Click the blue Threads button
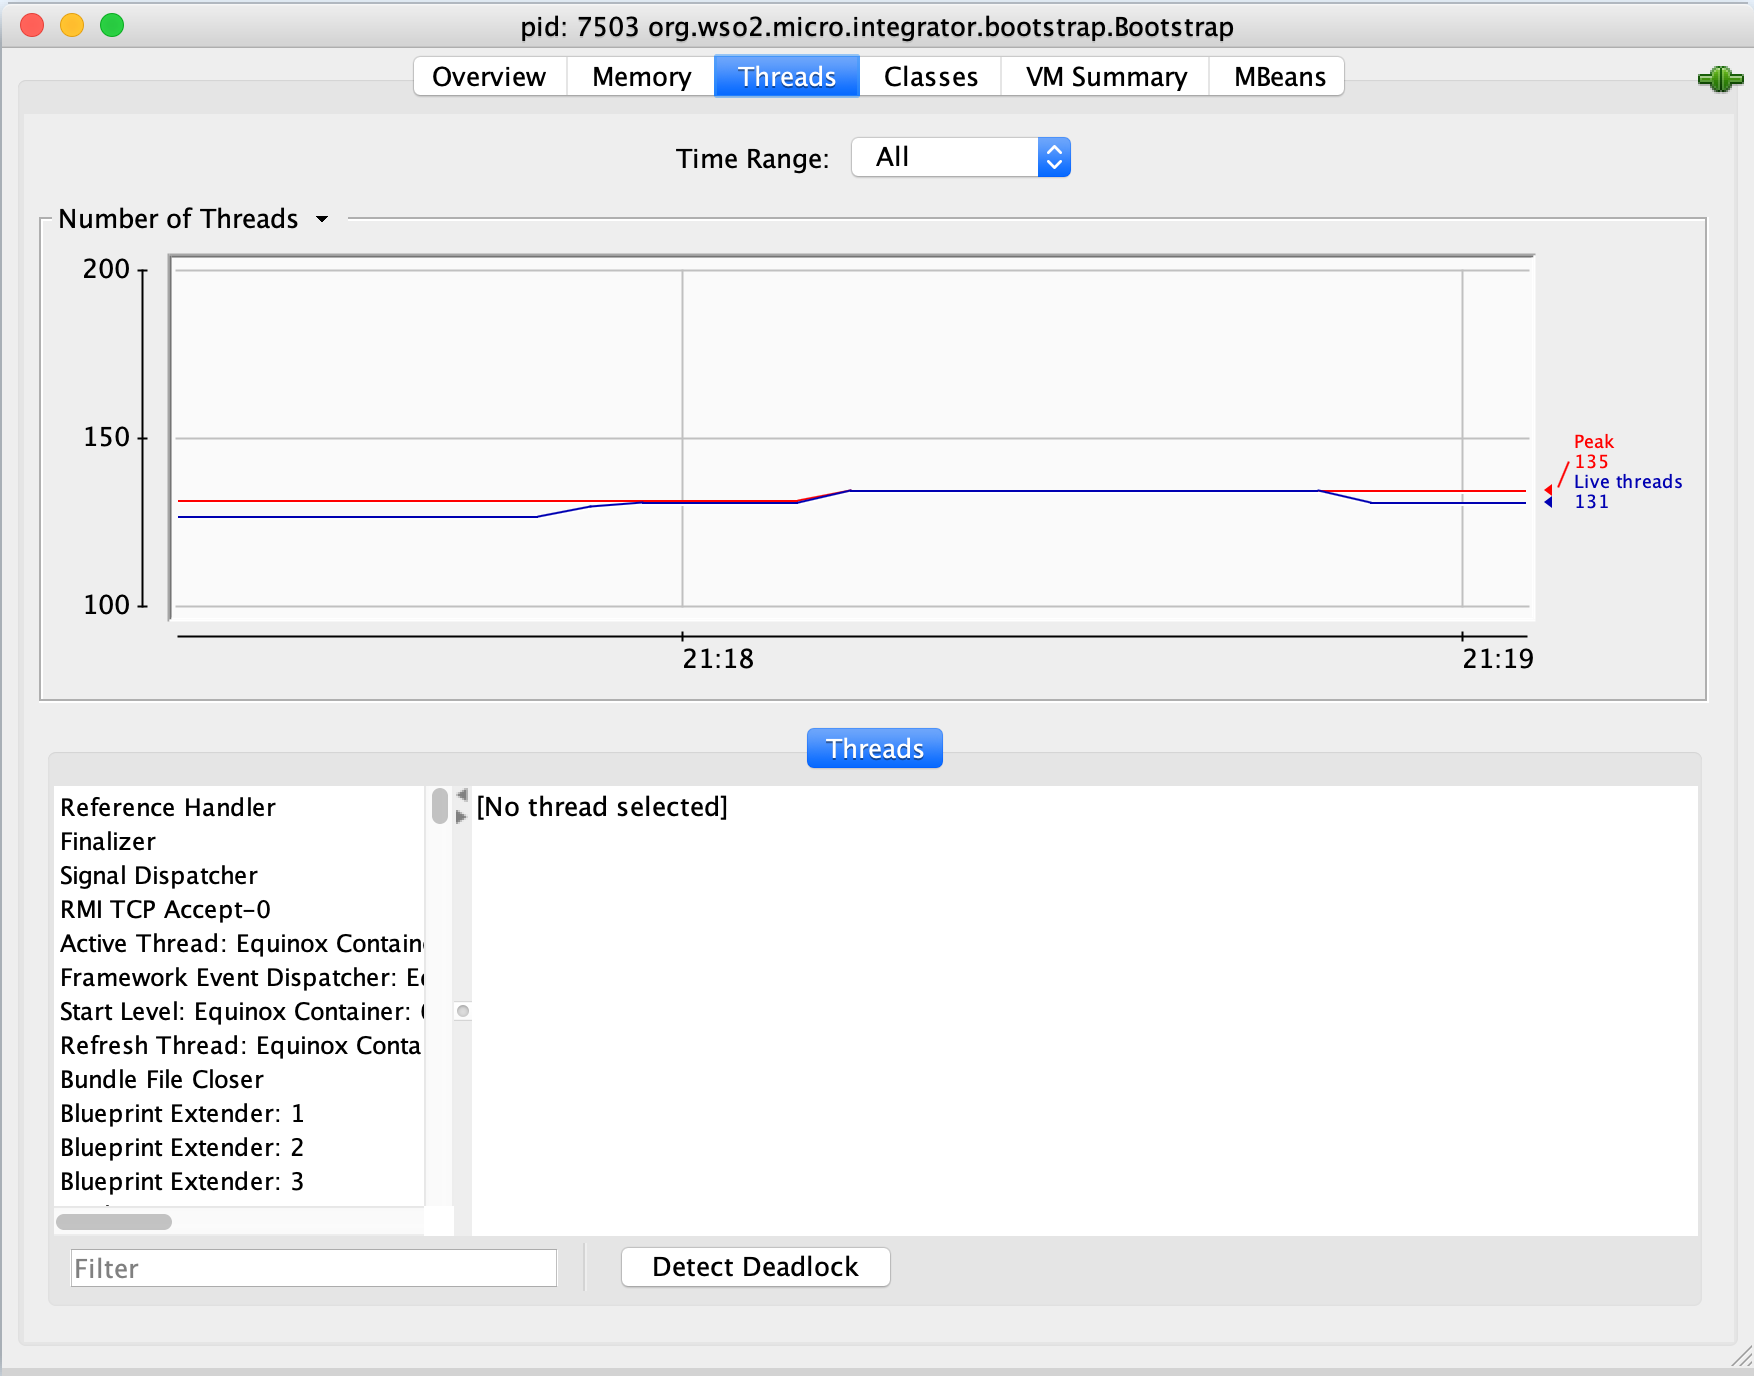Screen dimensions: 1754x1376 [874, 748]
